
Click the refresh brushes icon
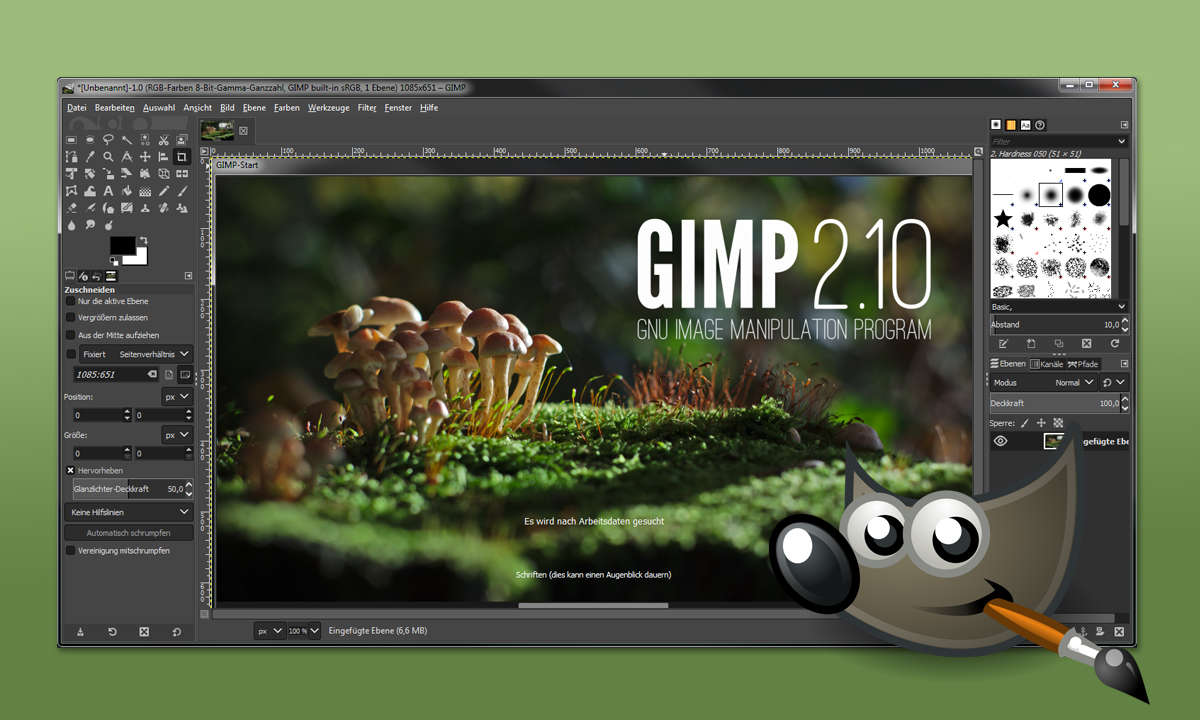pos(1114,344)
